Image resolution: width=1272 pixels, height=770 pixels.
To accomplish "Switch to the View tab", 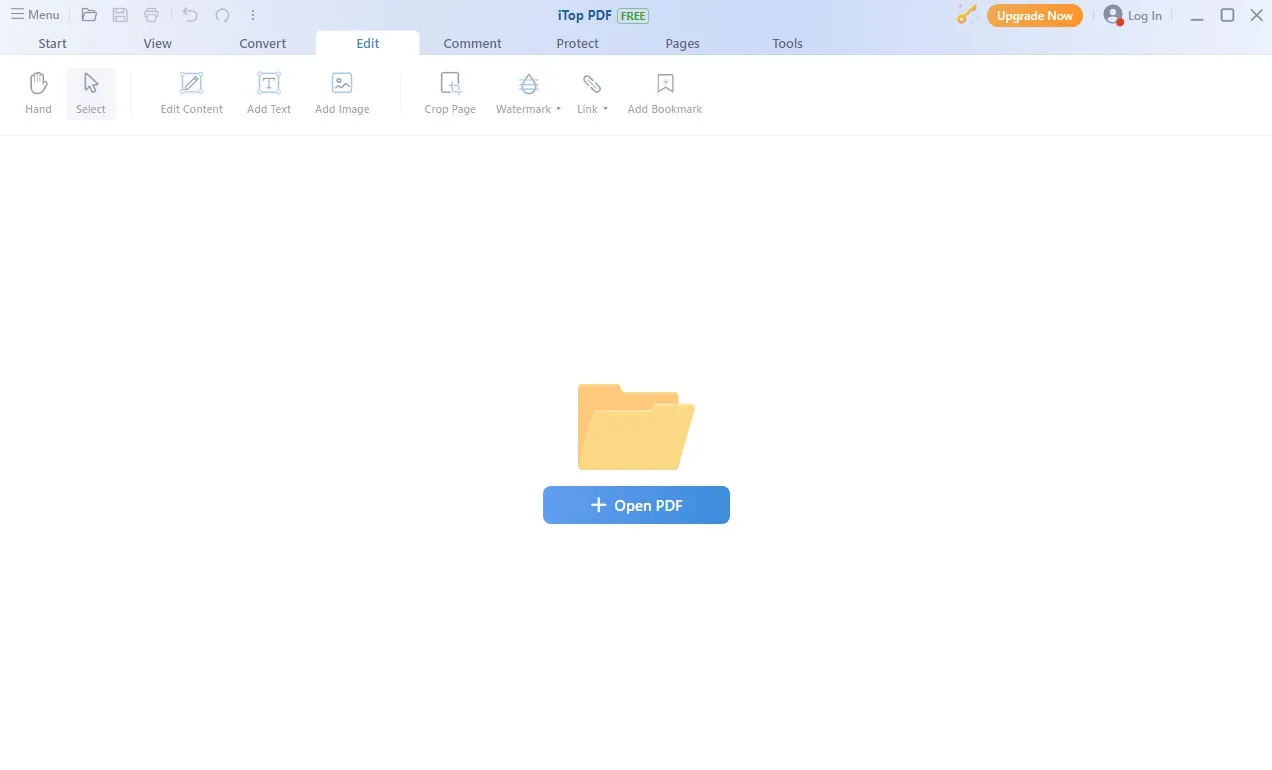I will click(x=158, y=44).
